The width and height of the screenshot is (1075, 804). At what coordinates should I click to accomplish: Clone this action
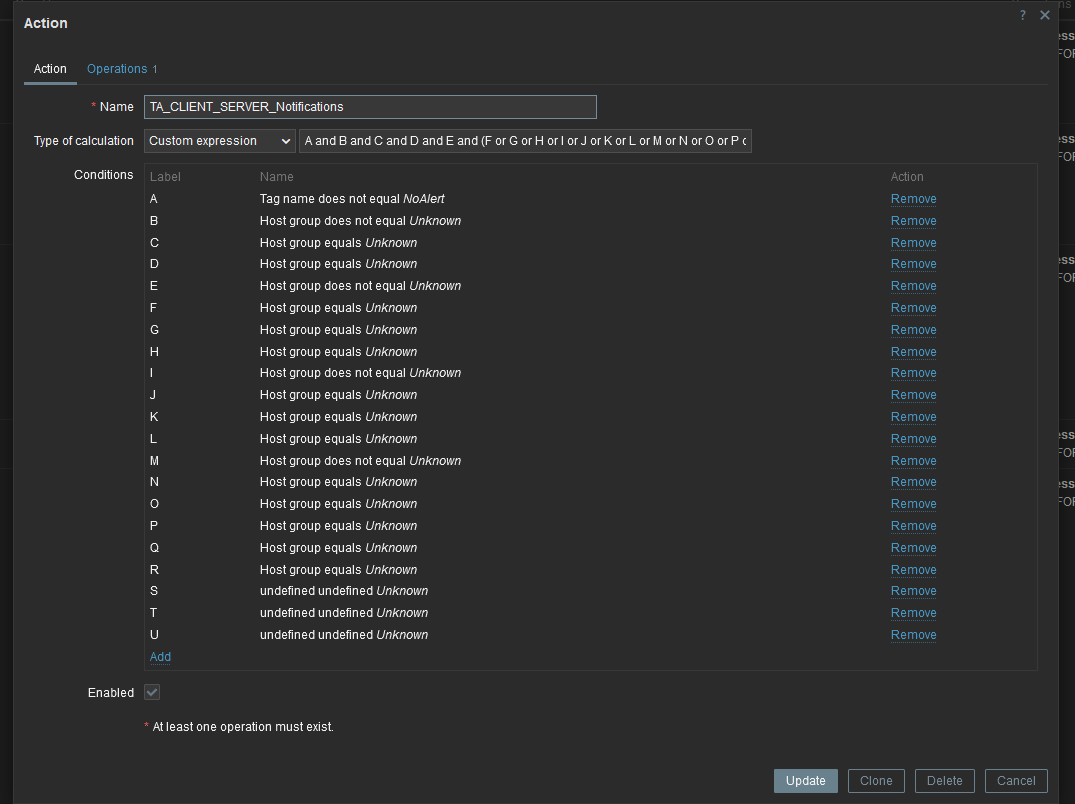point(876,781)
